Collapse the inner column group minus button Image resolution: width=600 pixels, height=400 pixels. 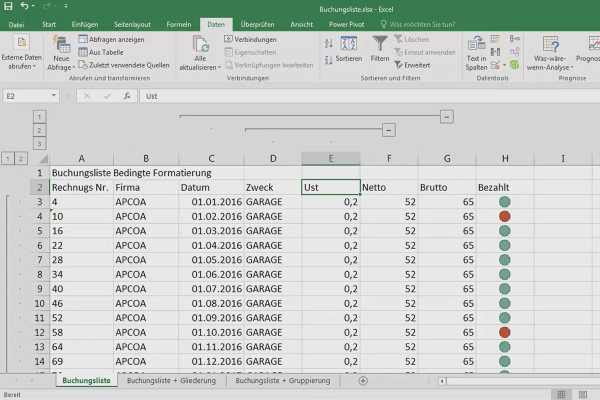[388, 130]
